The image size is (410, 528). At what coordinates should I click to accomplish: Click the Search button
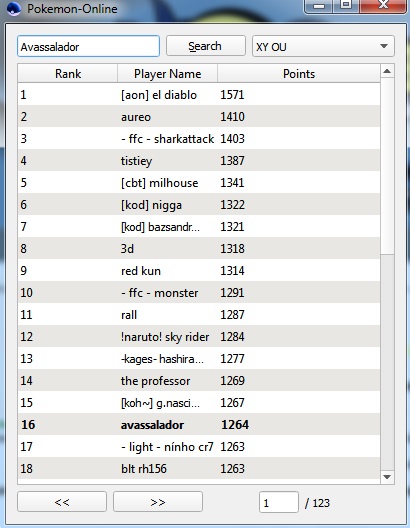pos(205,46)
